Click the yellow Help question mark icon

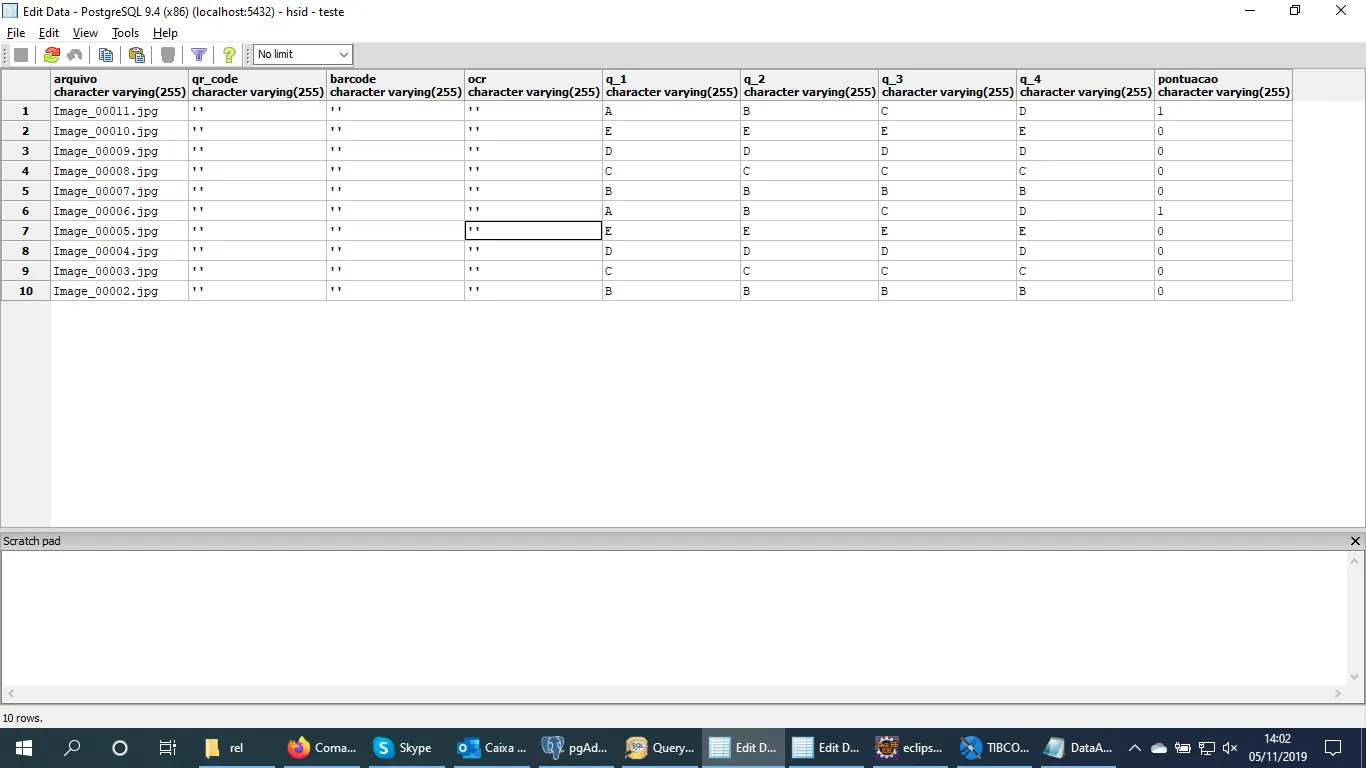[229, 55]
